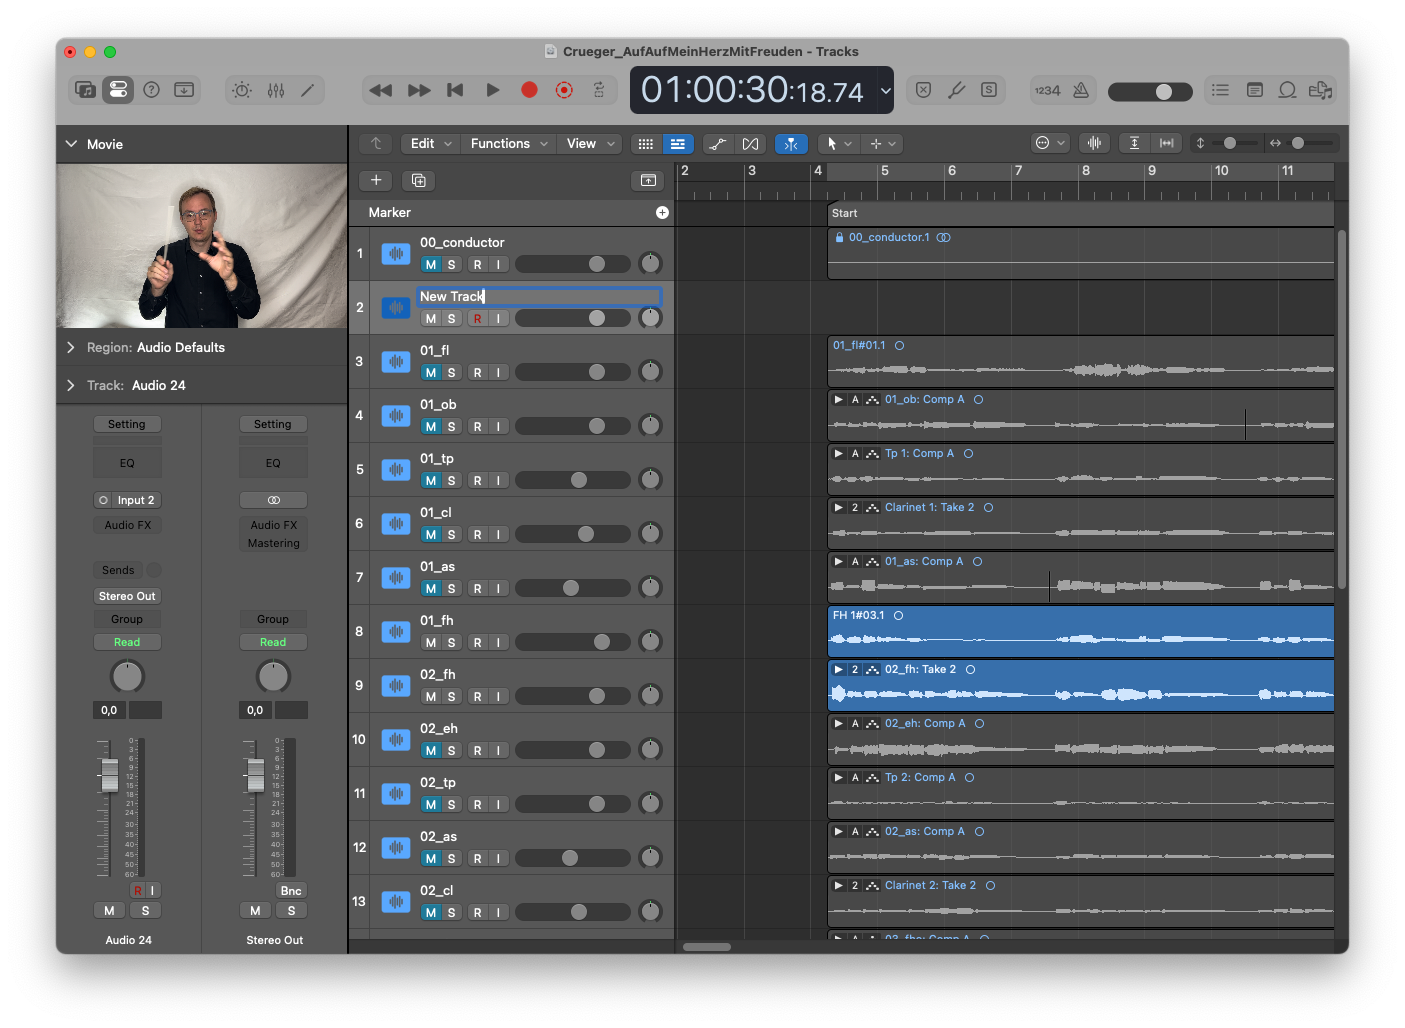Image resolution: width=1405 pixels, height=1028 pixels.
Task: Click the duplicate track icon
Action: (x=418, y=180)
